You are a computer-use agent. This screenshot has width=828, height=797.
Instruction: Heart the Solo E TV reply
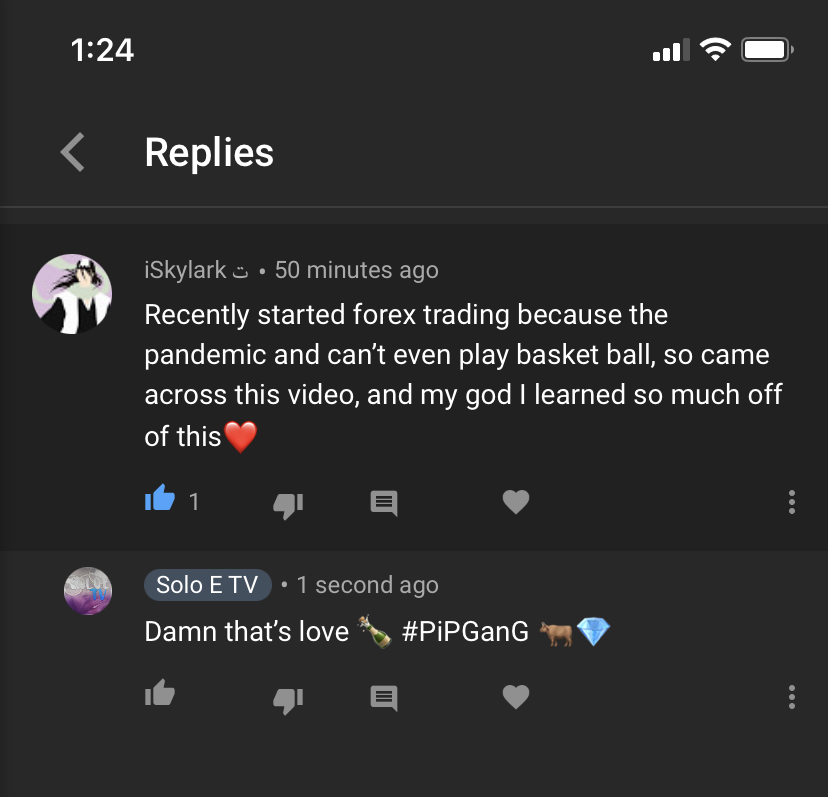click(516, 696)
